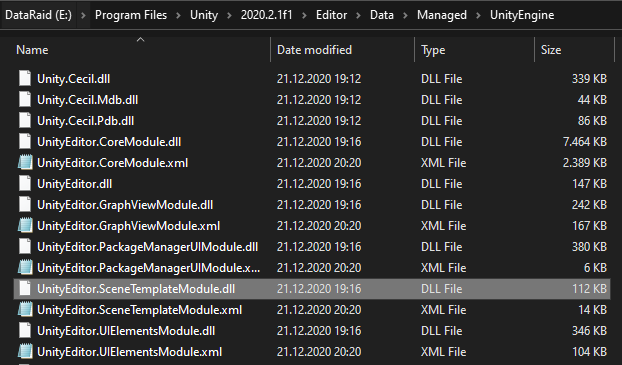Select the file UnityEditor.GraphViewModule.dll
This screenshot has width=622, height=365.
pos(125,205)
